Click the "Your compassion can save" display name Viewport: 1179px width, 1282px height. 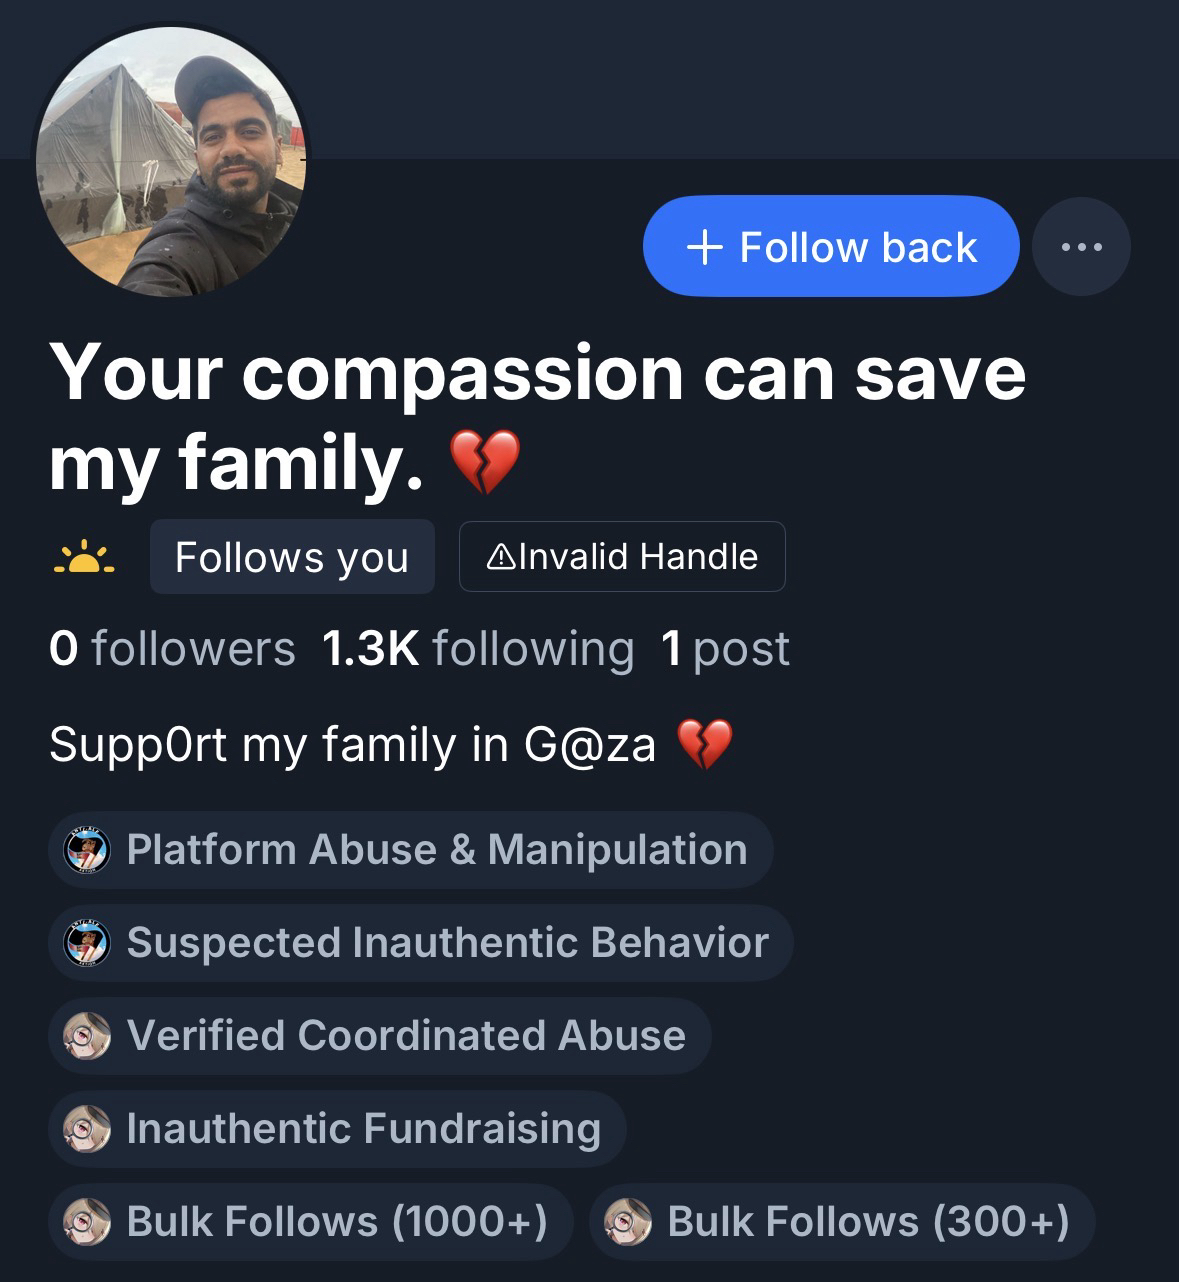537,372
